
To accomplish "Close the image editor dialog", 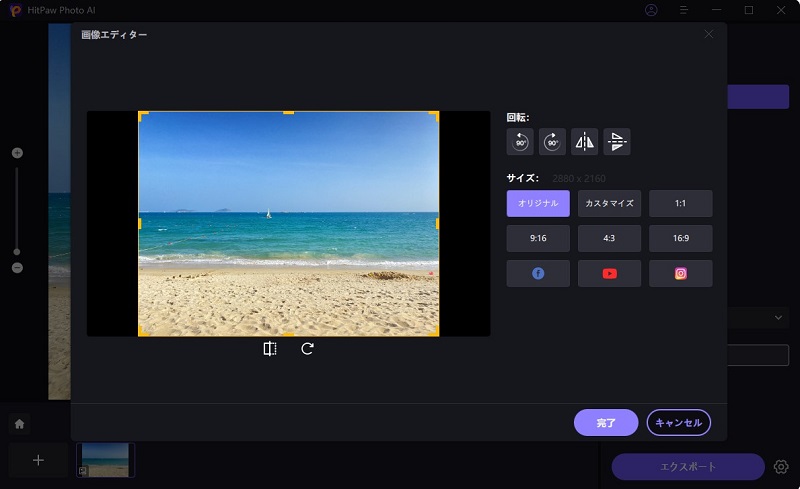I will tap(709, 34).
